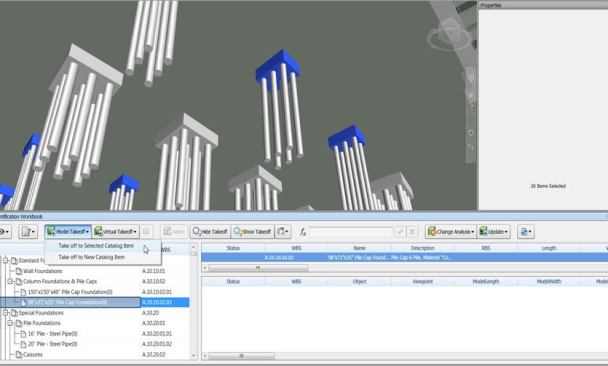Click the upper grid Name column header

click(x=359, y=248)
